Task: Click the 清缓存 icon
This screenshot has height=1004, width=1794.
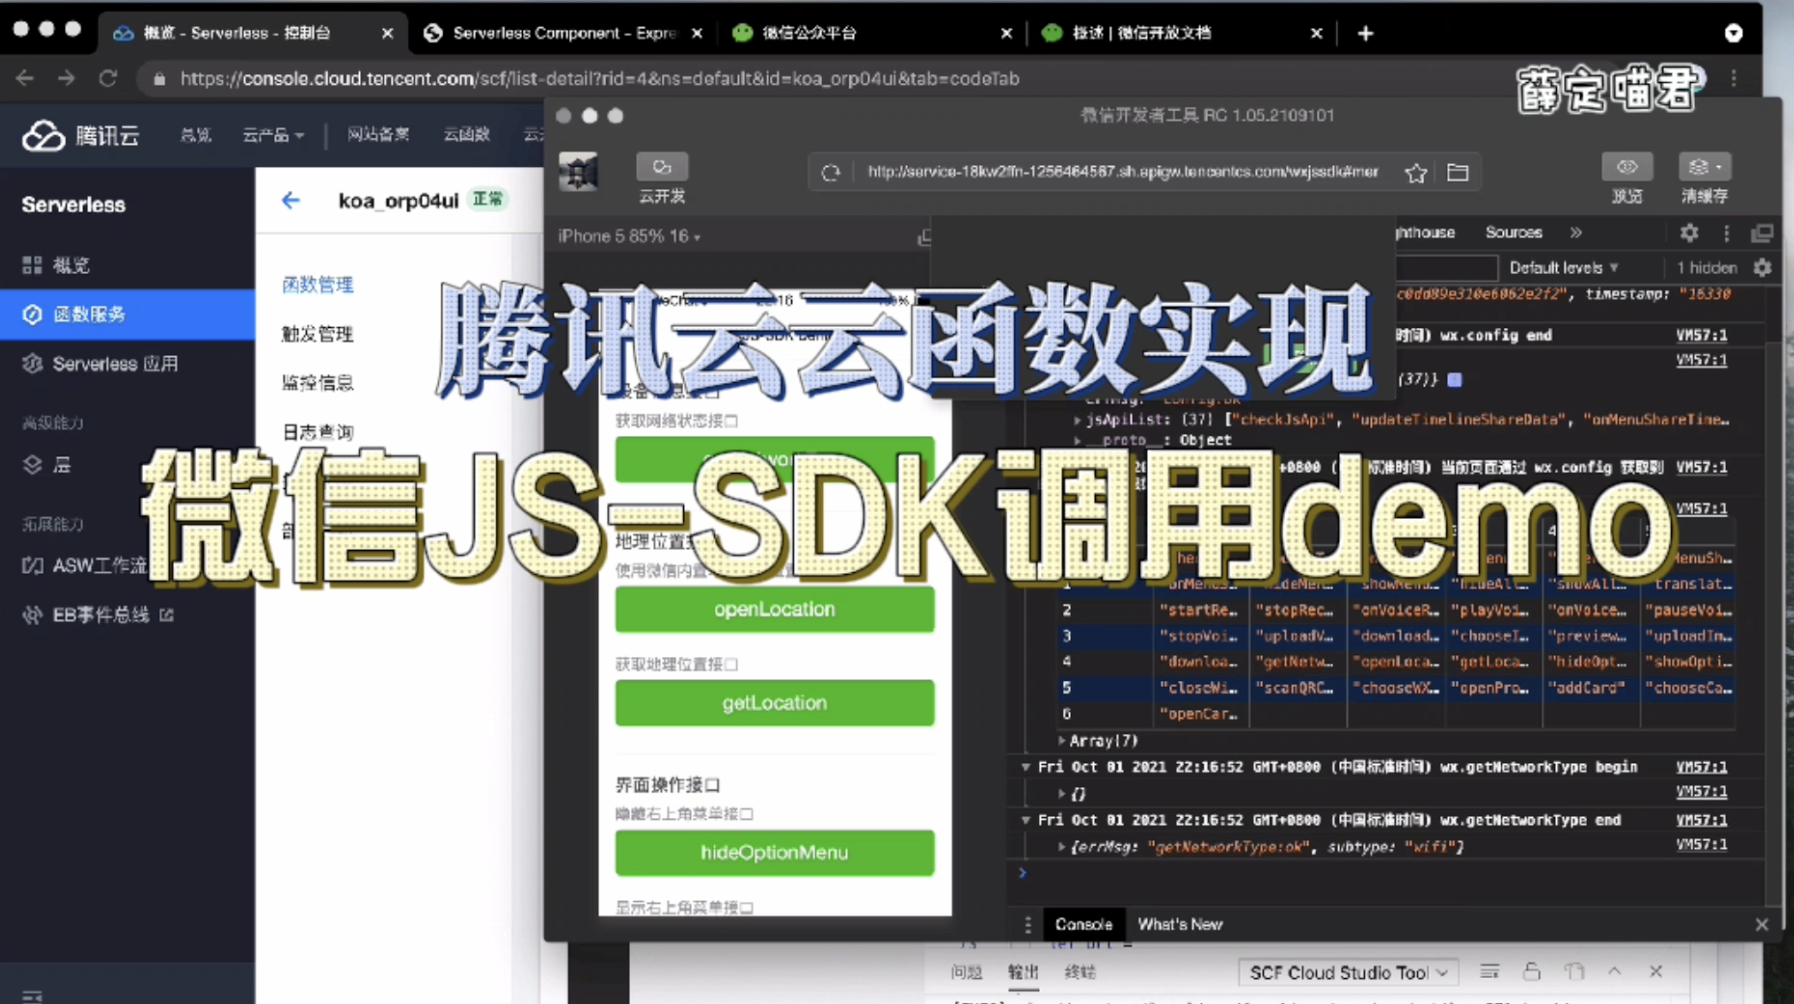Action: point(1704,167)
